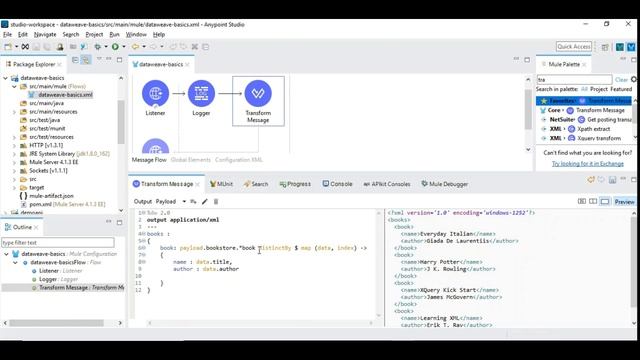Click the Listener component in the flow
Screen dimensions: 640x360
tap(155, 93)
